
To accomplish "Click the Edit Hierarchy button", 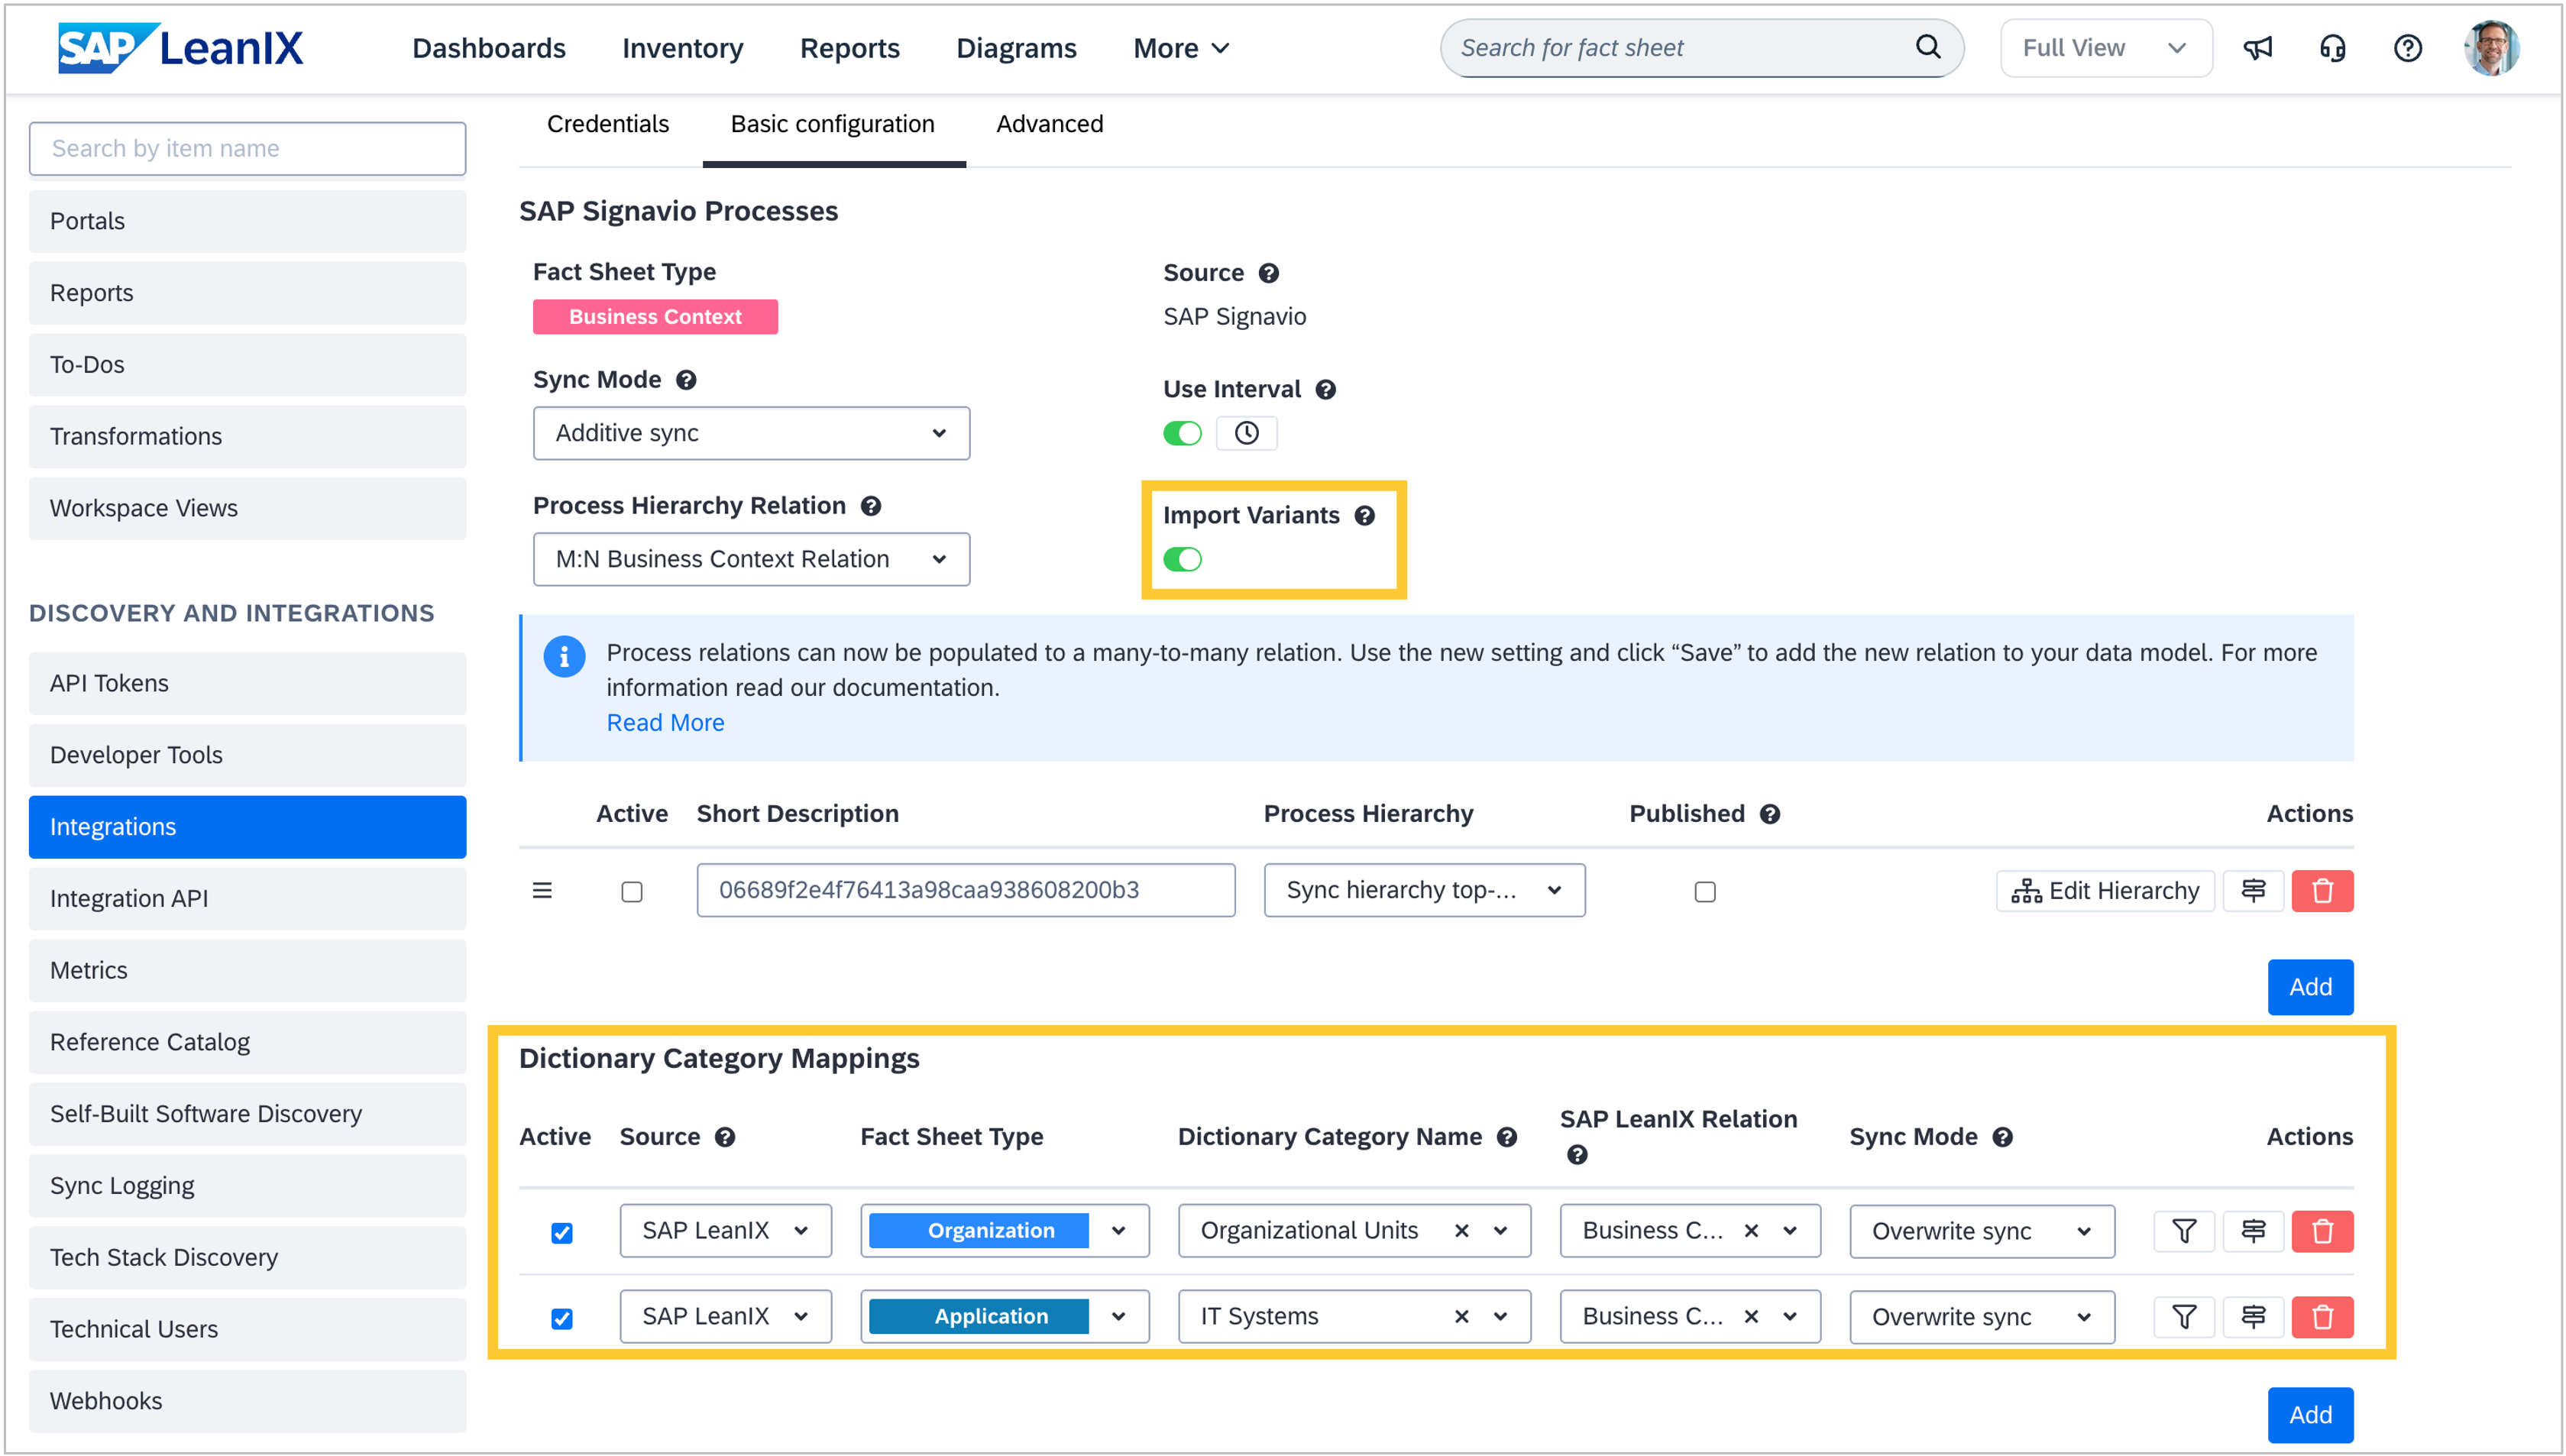I will point(2105,890).
